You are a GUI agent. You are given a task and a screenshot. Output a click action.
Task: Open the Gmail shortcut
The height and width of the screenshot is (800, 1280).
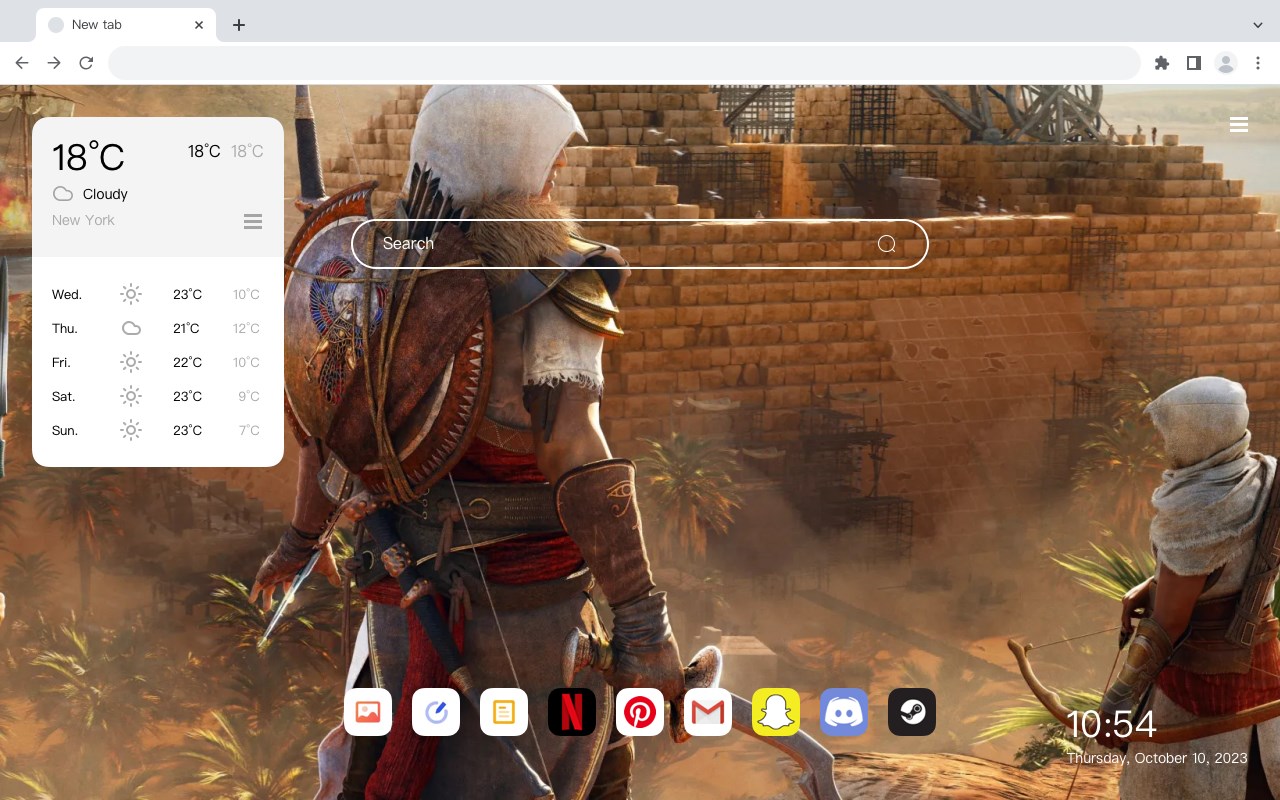pos(708,712)
